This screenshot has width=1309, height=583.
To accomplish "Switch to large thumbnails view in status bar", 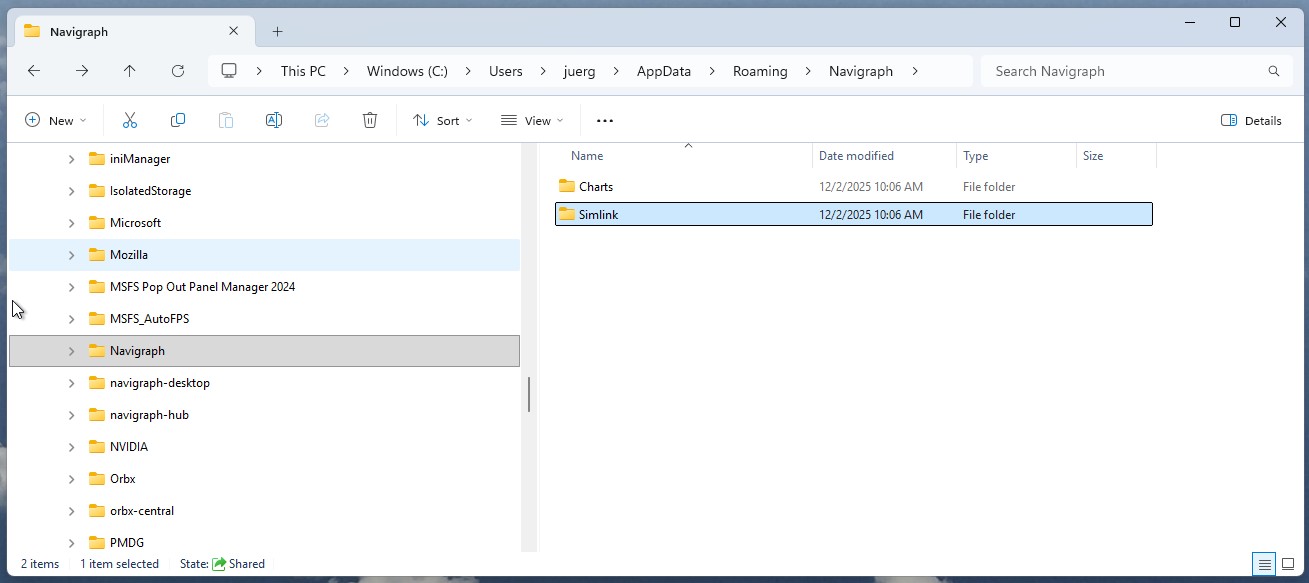I will pos(1288,564).
